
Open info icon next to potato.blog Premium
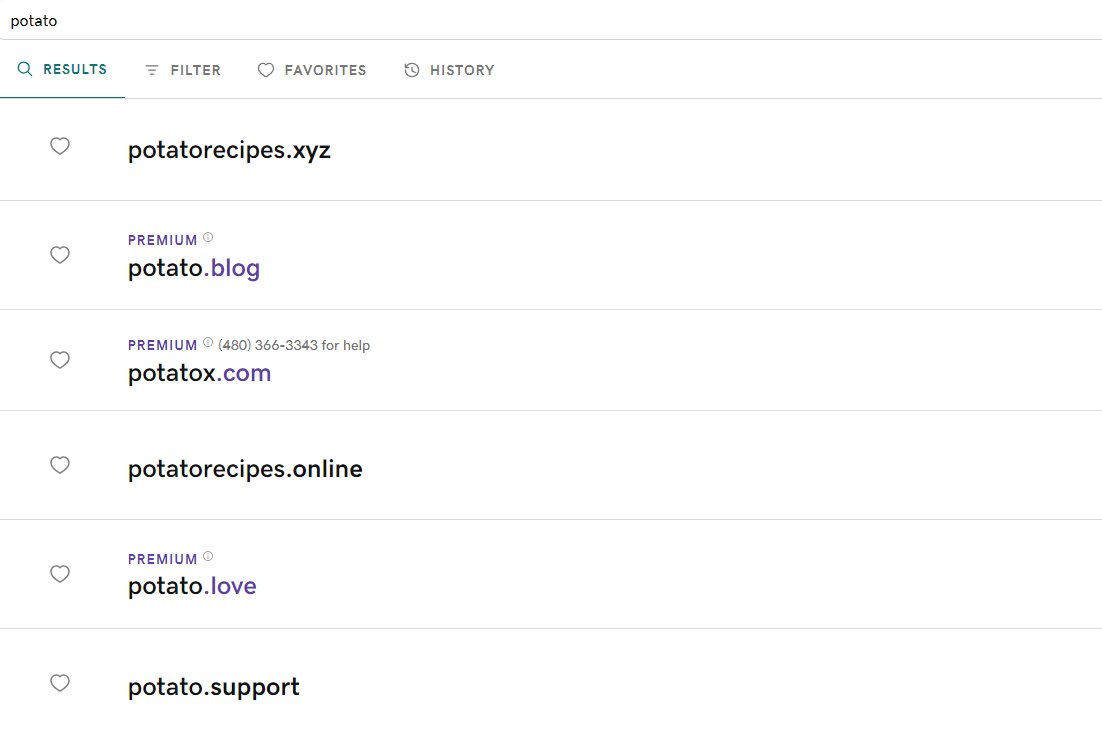point(208,237)
